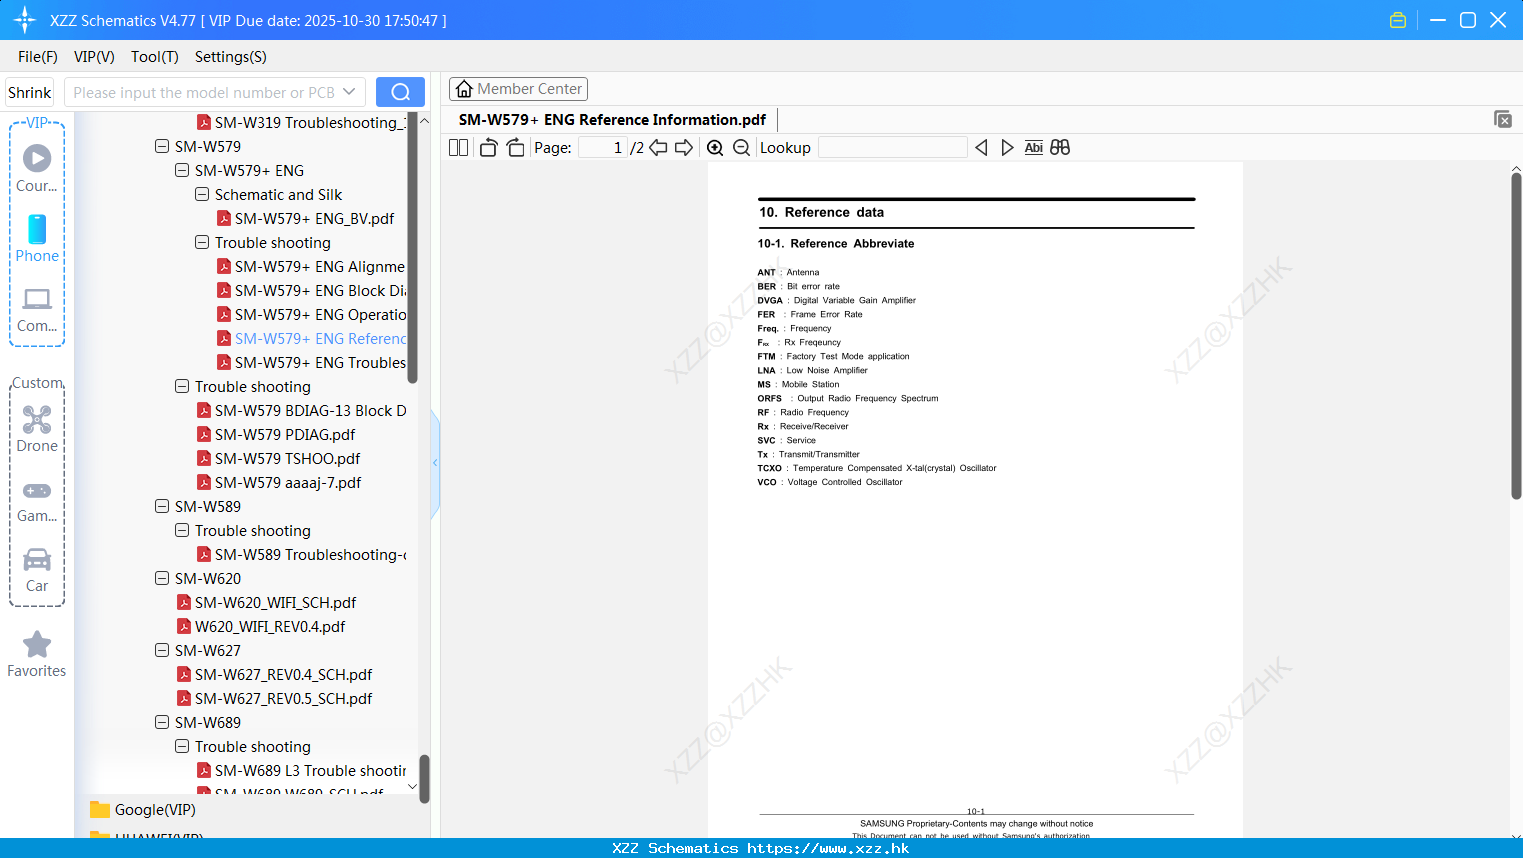Select the Game console category
This screenshot has height=858, width=1523.
tap(37, 500)
